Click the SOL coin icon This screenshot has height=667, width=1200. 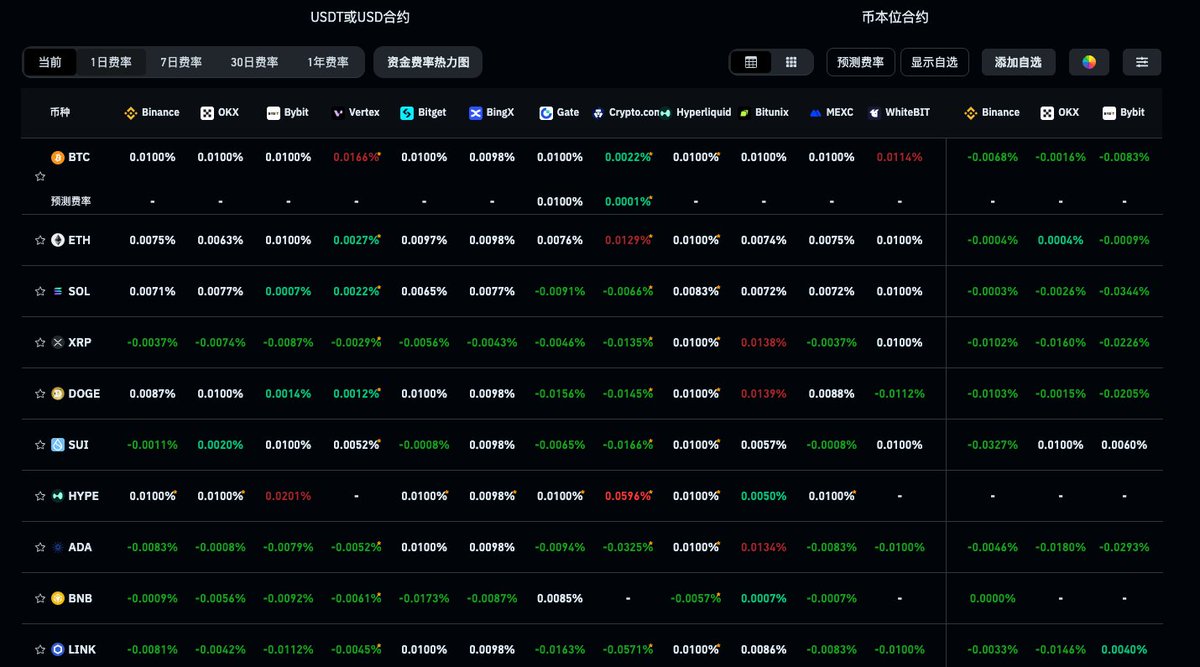(58, 291)
